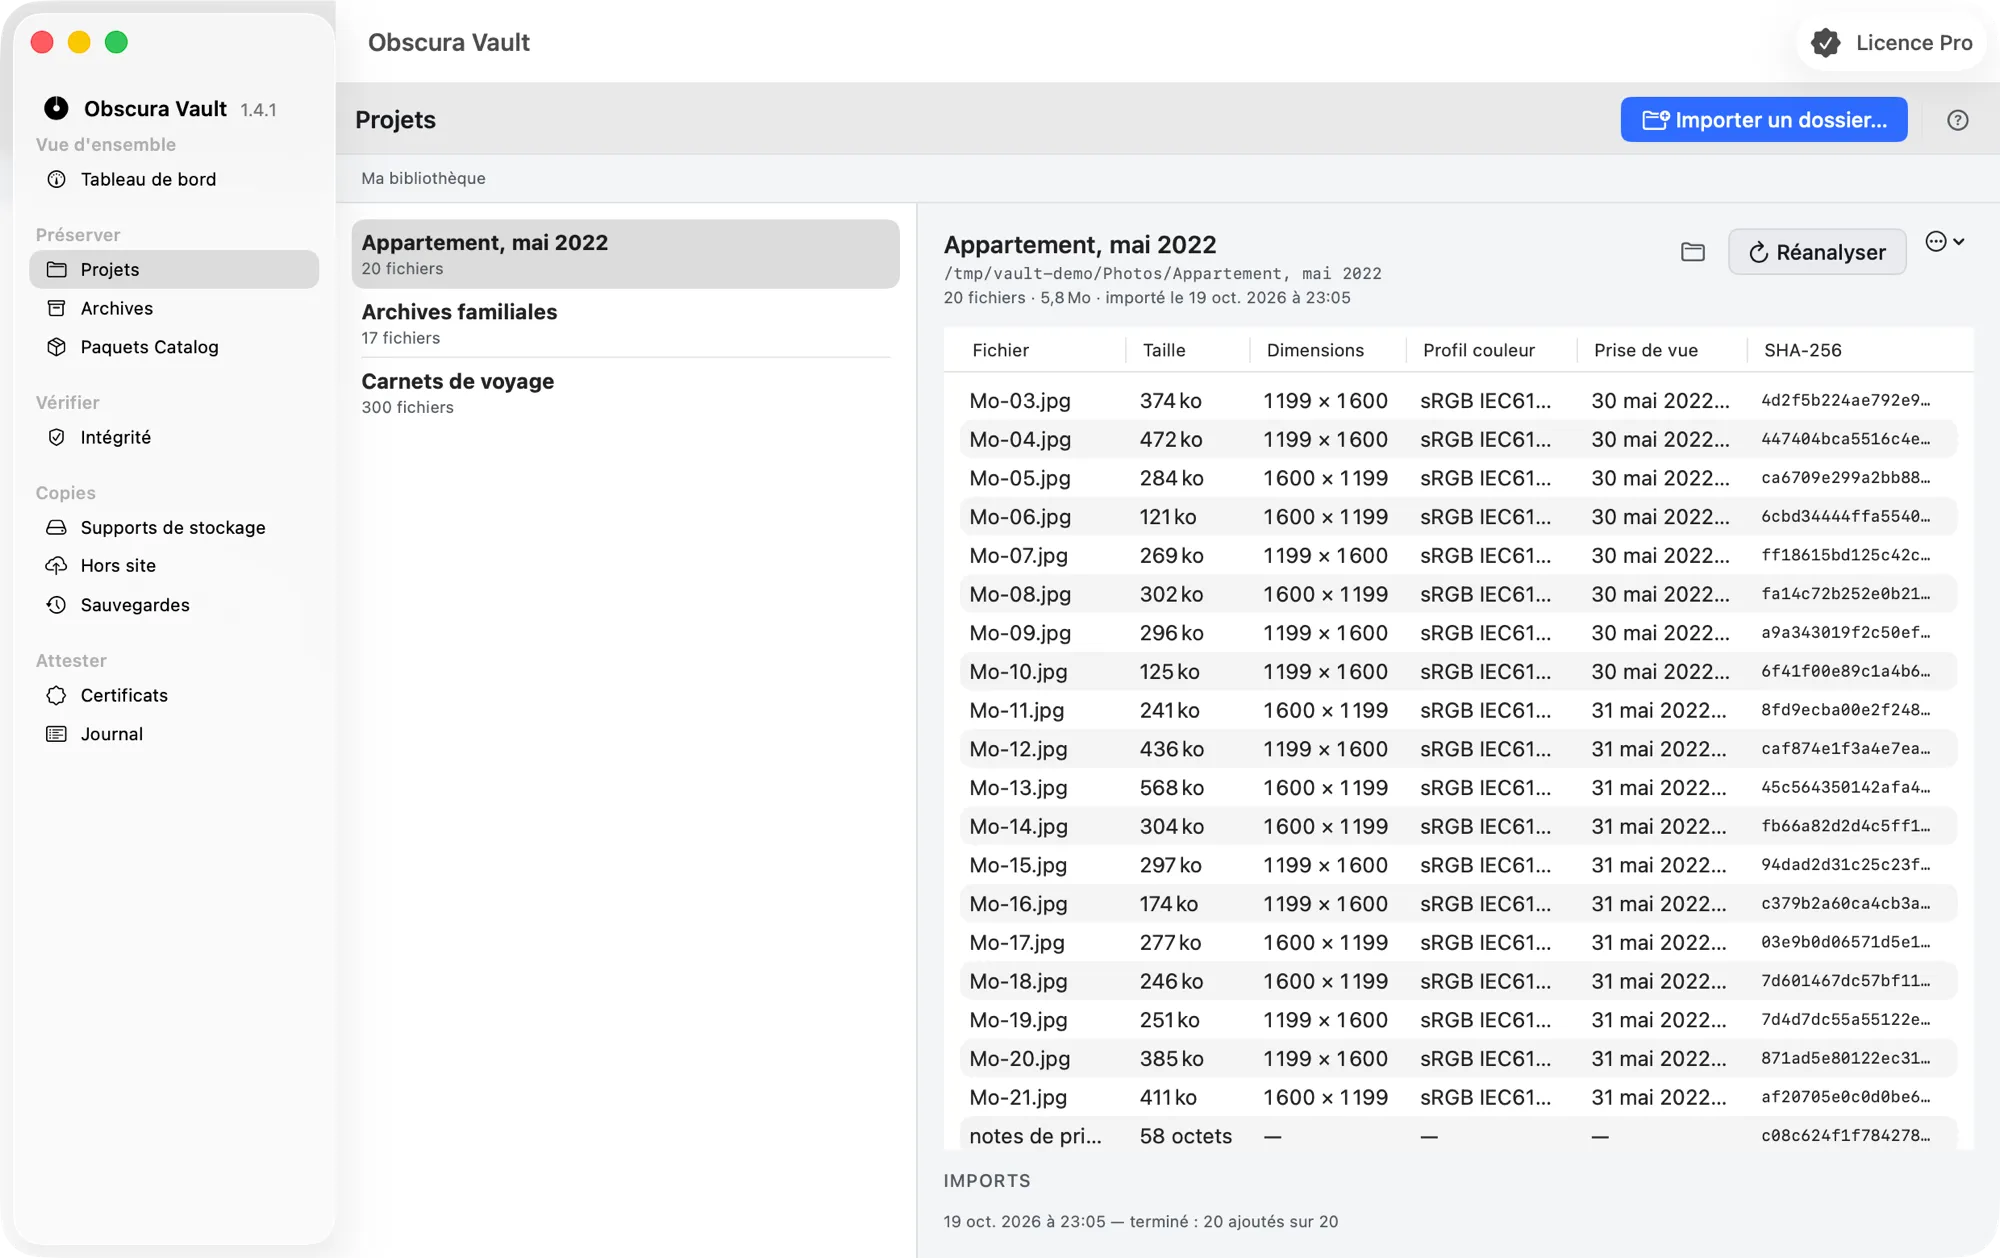Open Sauvegardes in the sidebar
Viewport: 2000px width, 1258px height.
[174, 605]
